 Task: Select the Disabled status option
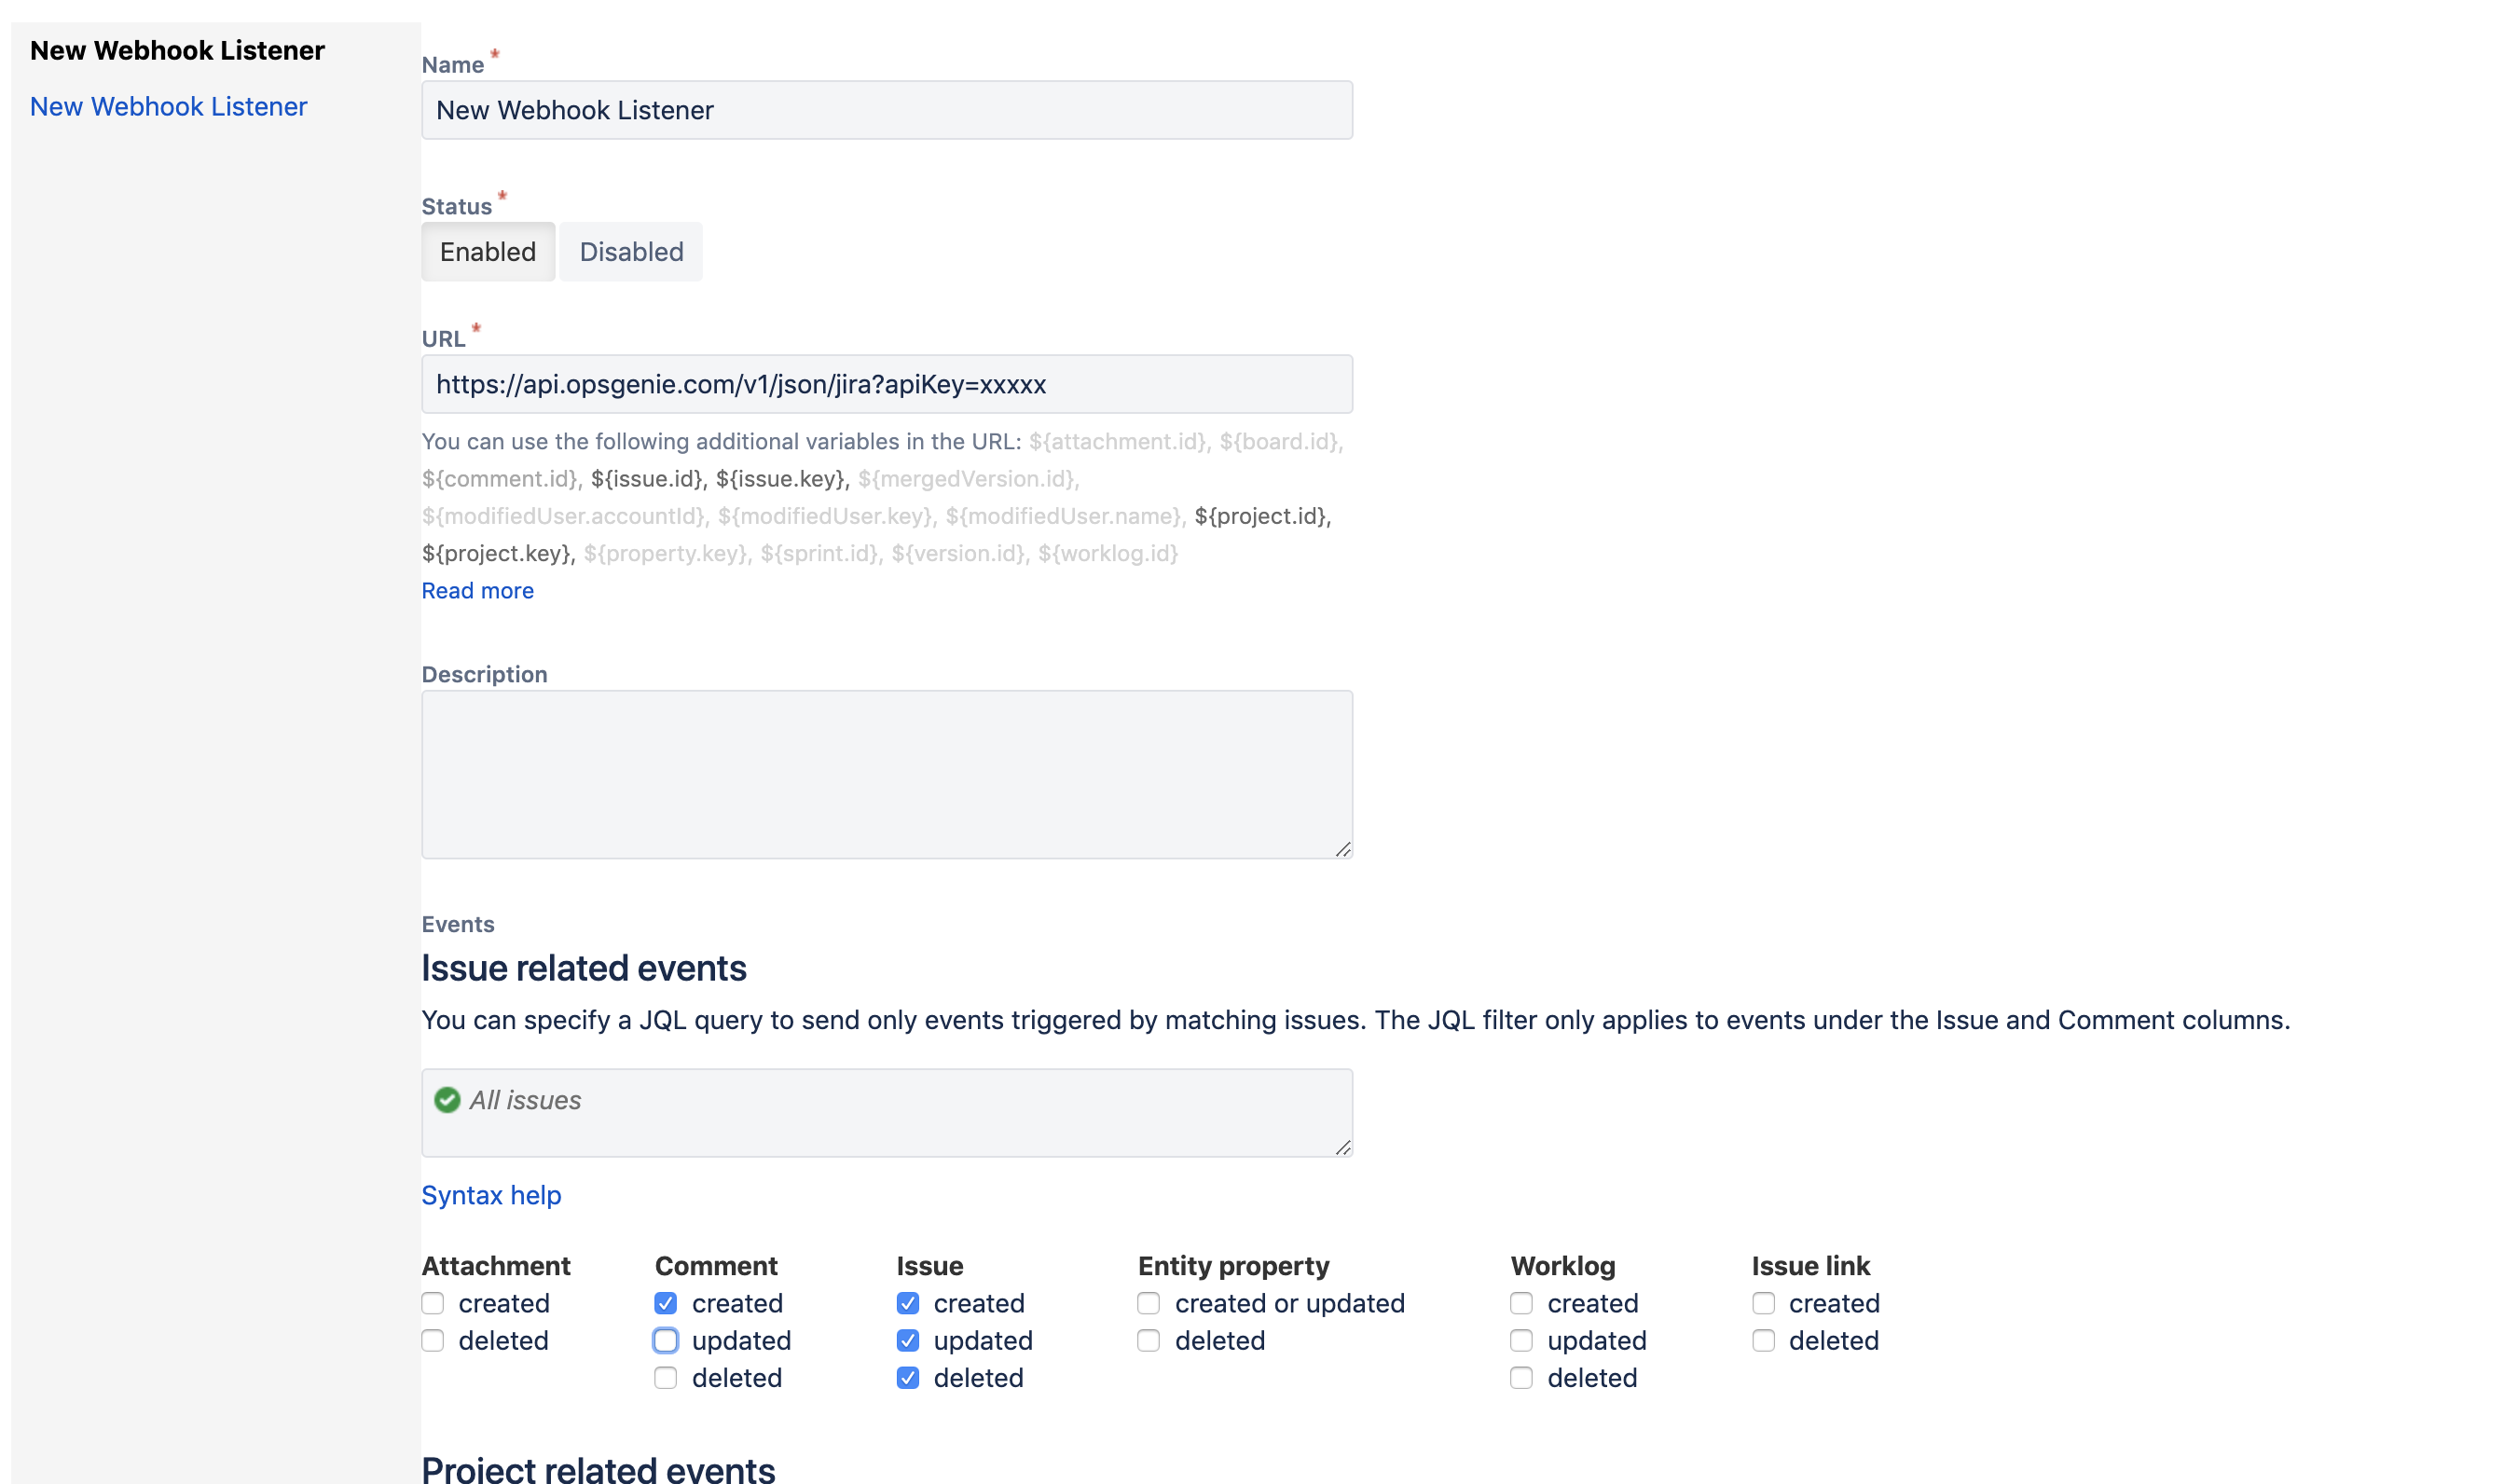point(630,251)
